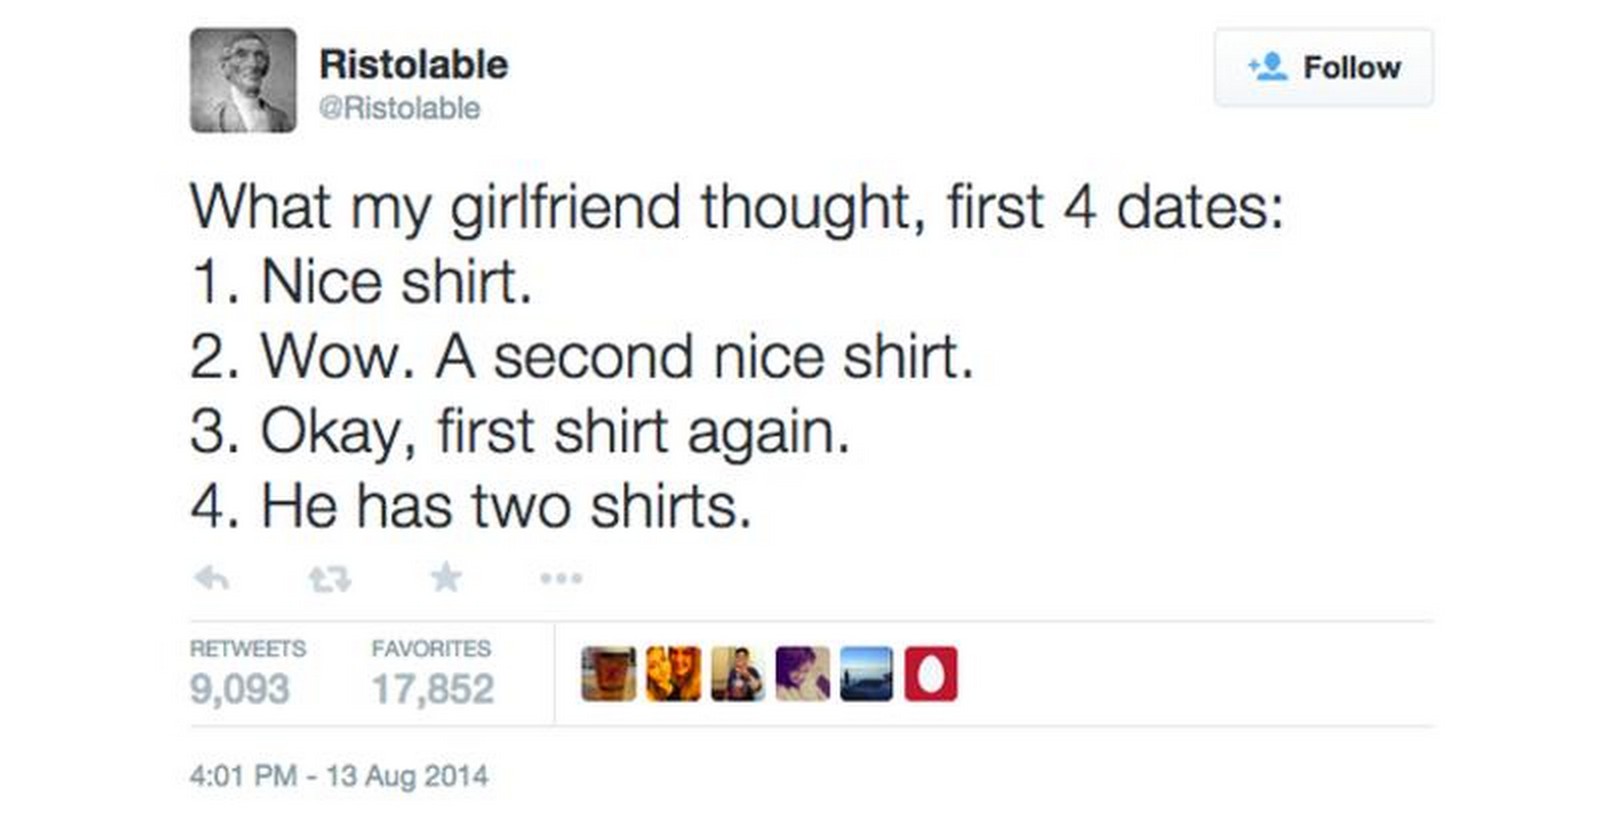This screenshot has height=828, width=1620.
Task: Retweet this tweet using the retweet icon
Action: 330,578
